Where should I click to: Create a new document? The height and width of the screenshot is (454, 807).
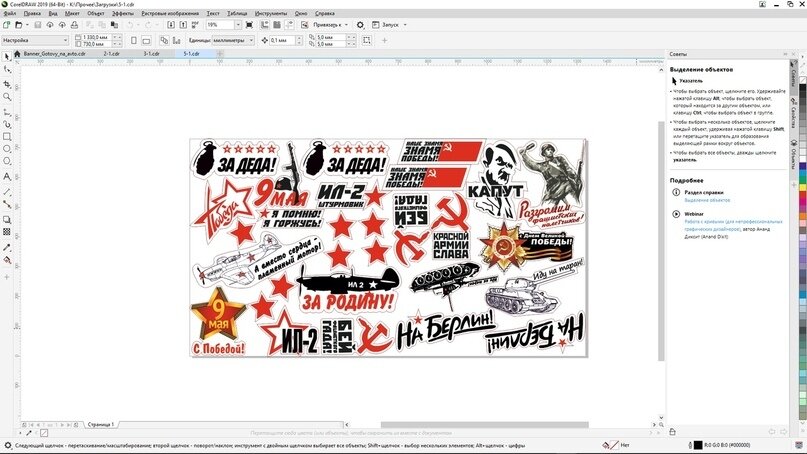(6, 25)
